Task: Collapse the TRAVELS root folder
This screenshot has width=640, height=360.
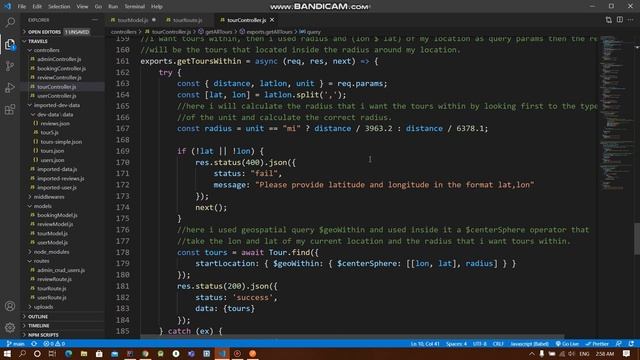Action: tap(38, 41)
